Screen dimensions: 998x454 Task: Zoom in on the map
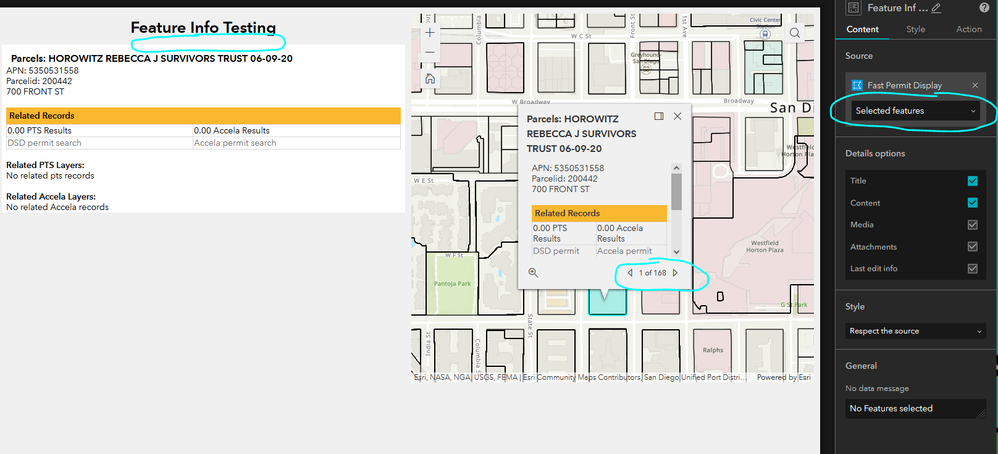[430, 32]
